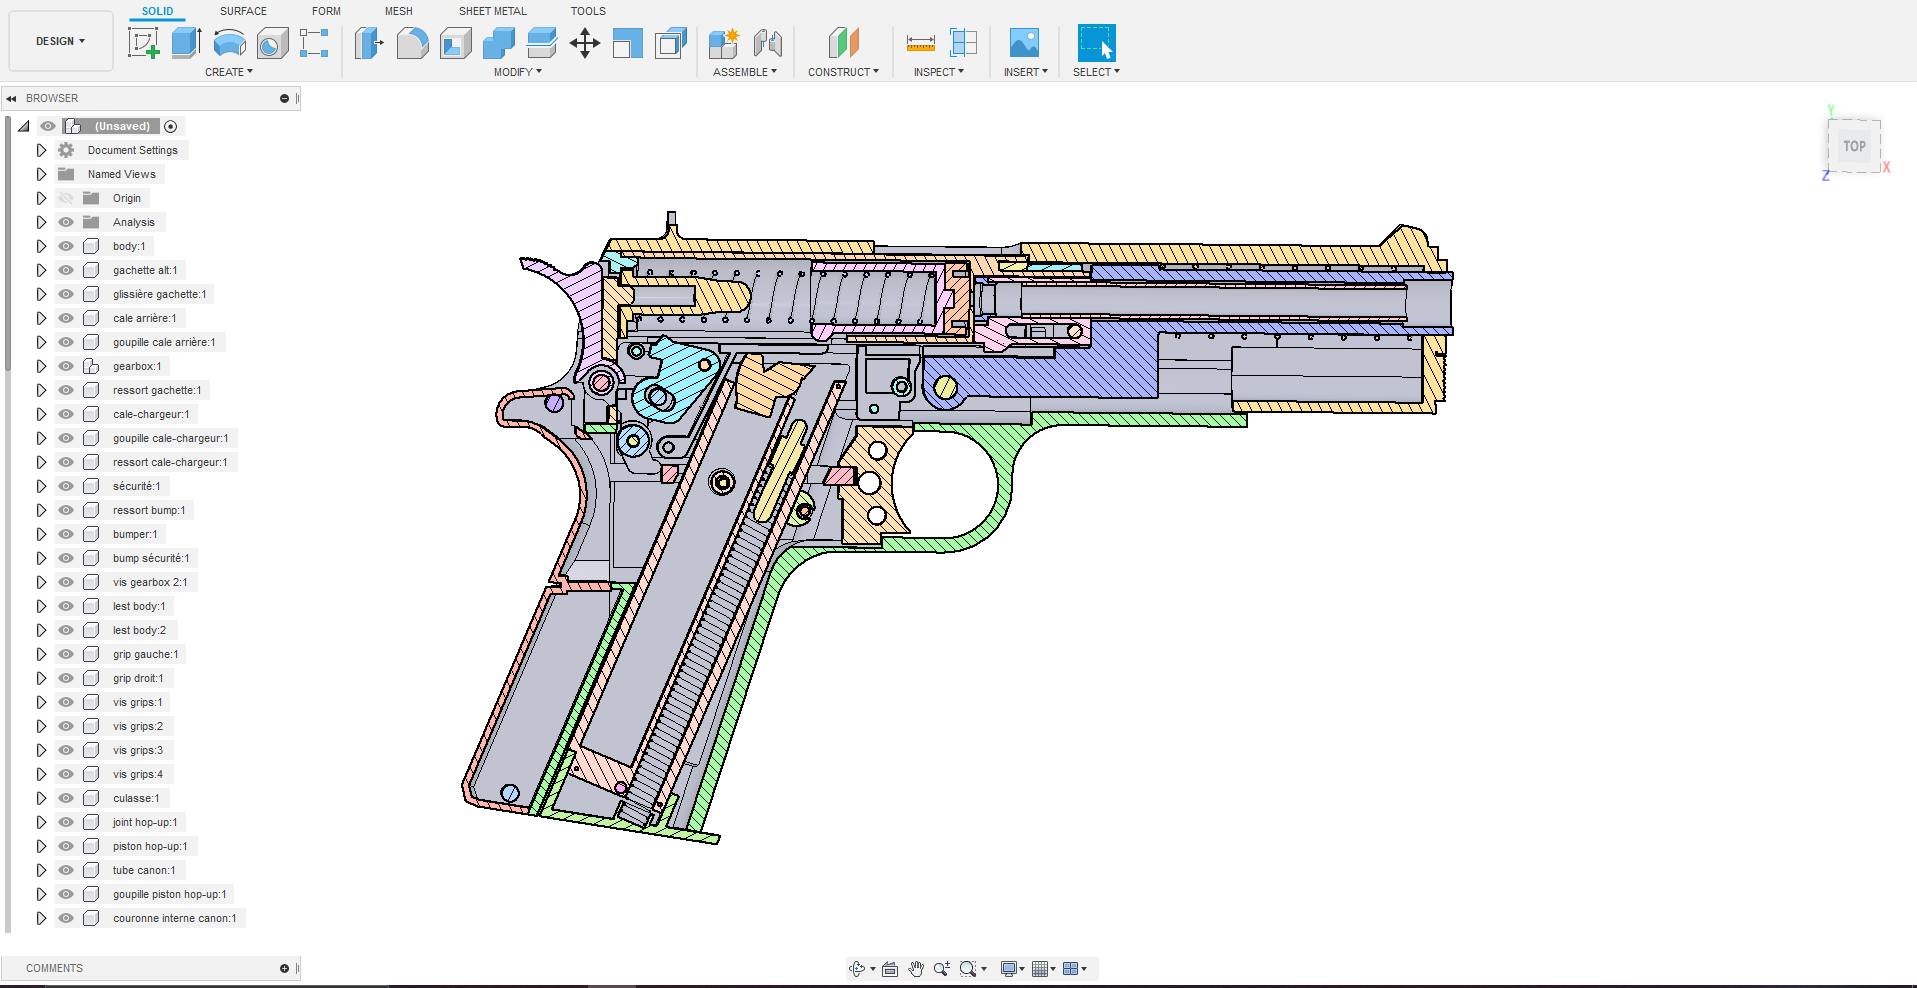This screenshot has width=1917, height=988.
Task: Click the Look At icon
Action: tap(890, 968)
